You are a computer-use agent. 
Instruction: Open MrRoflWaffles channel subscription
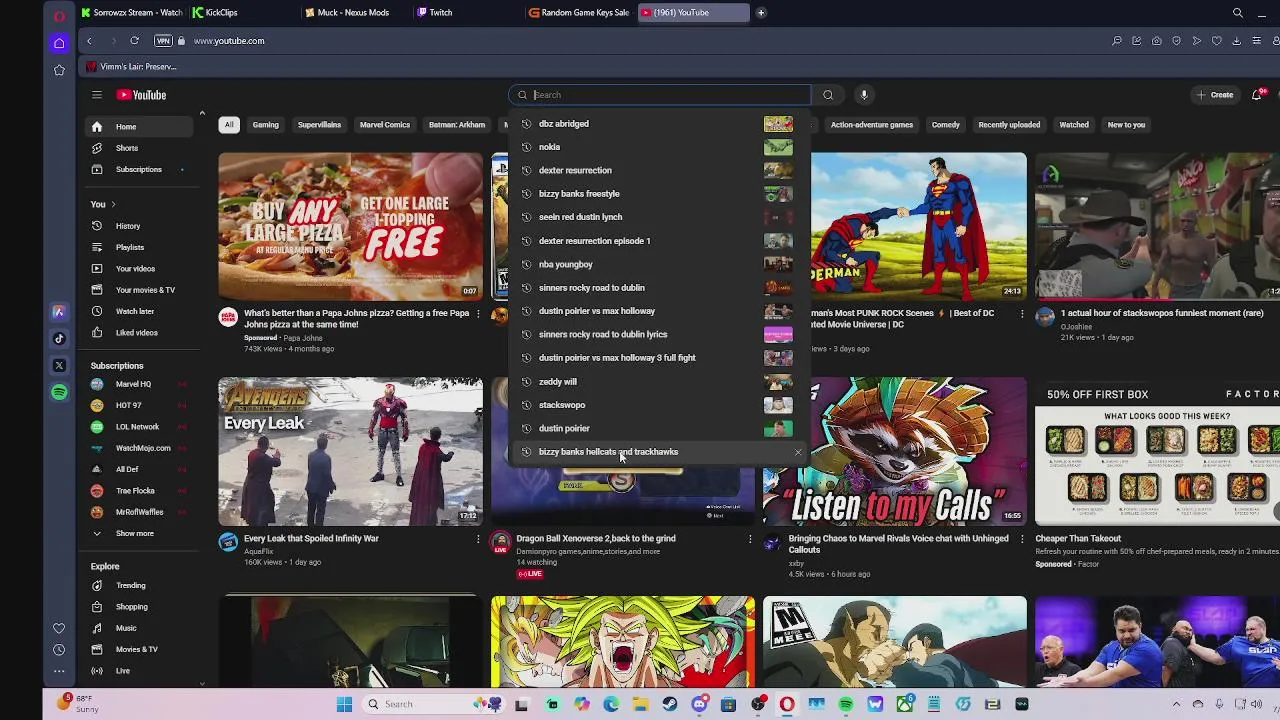139,512
